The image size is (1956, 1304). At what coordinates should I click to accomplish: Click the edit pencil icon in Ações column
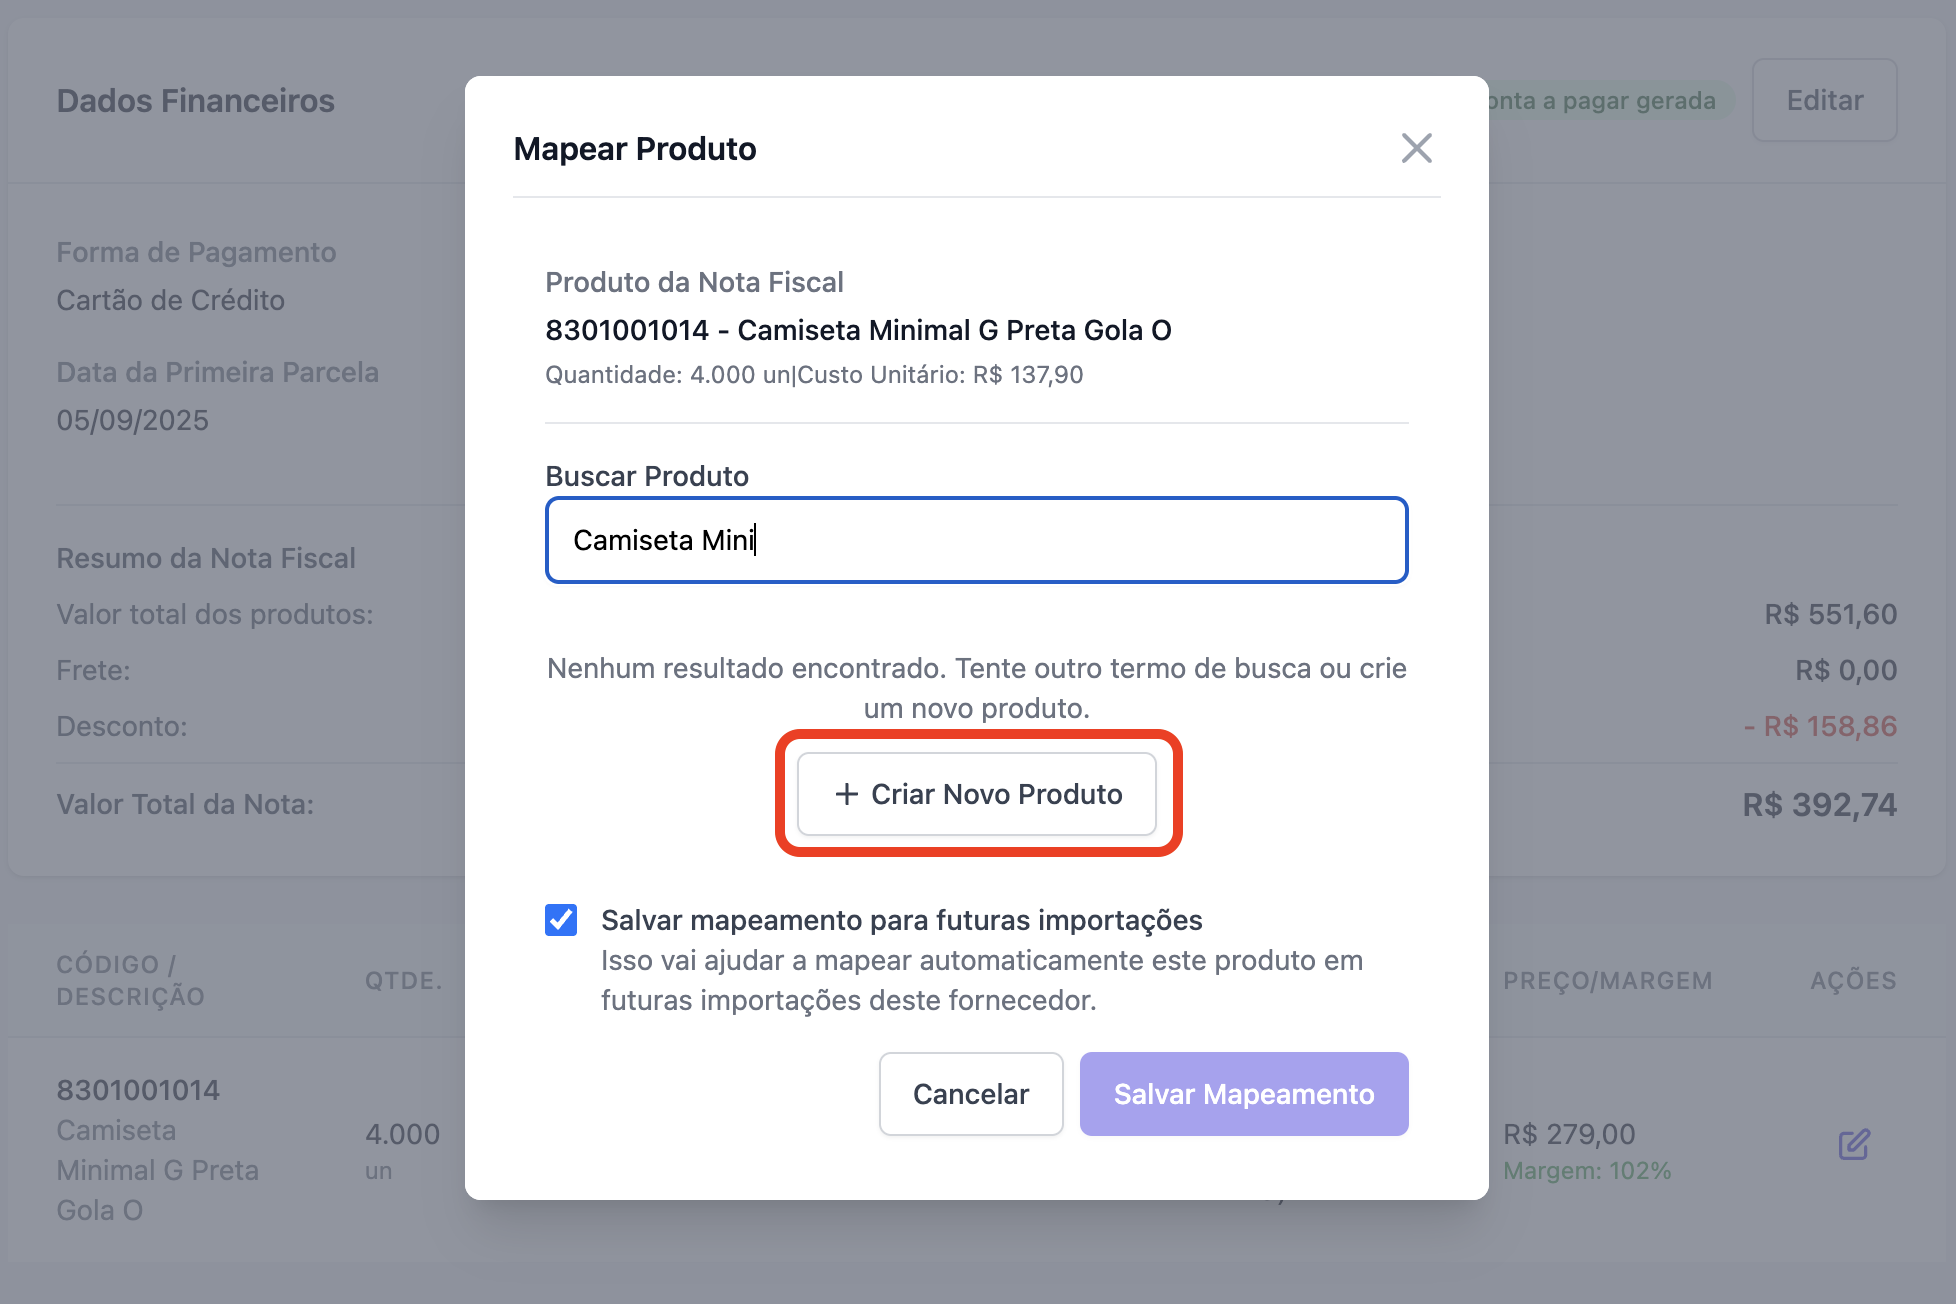1854,1144
